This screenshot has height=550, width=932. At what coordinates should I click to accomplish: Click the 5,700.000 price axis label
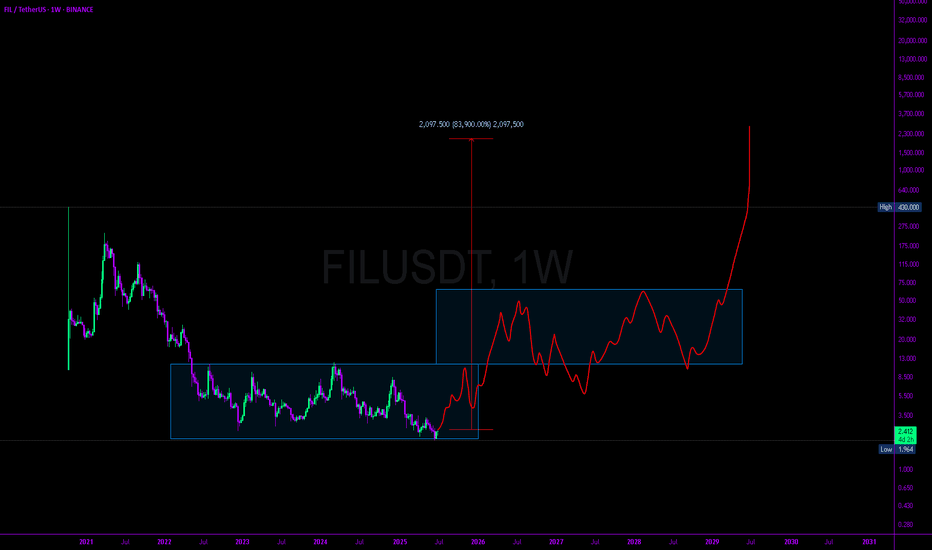point(911,95)
